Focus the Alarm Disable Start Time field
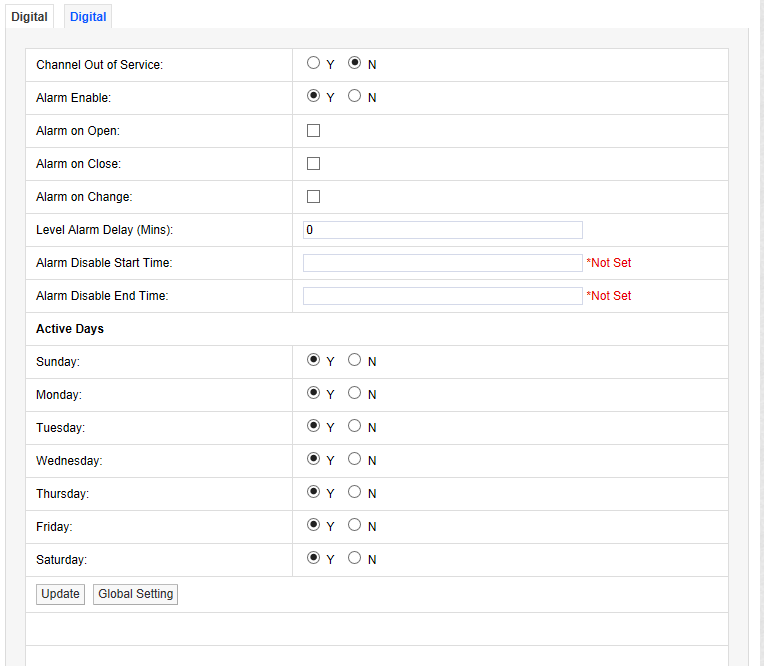The image size is (764, 666). [442, 263]
